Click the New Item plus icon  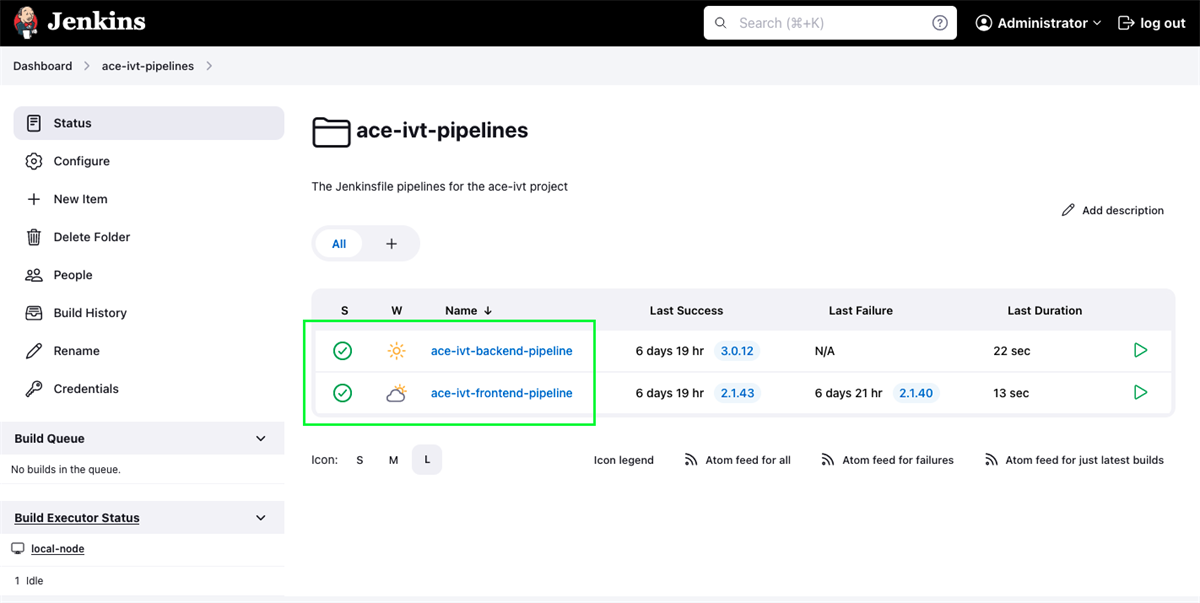(33, 199)
